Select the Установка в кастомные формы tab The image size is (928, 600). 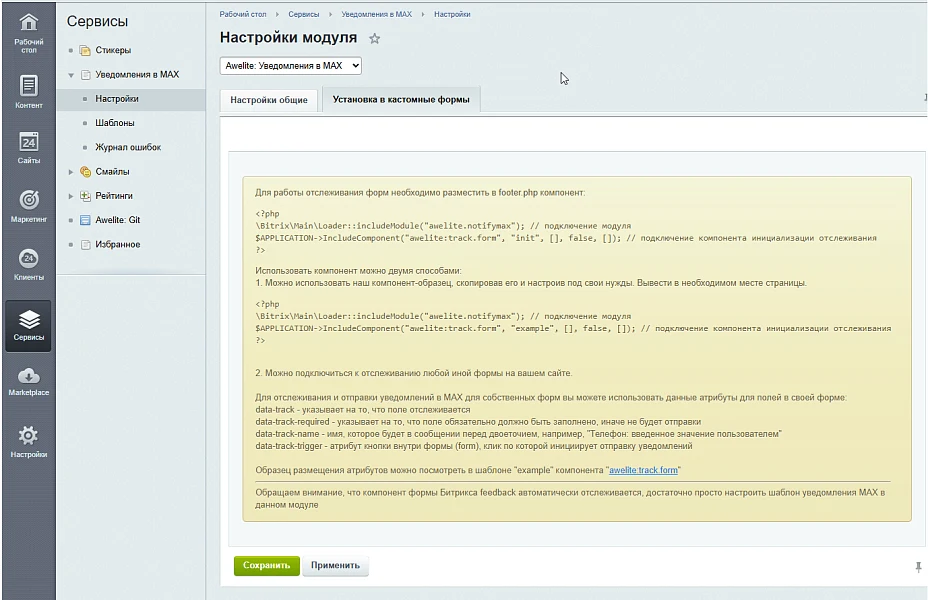coord(401,99)
